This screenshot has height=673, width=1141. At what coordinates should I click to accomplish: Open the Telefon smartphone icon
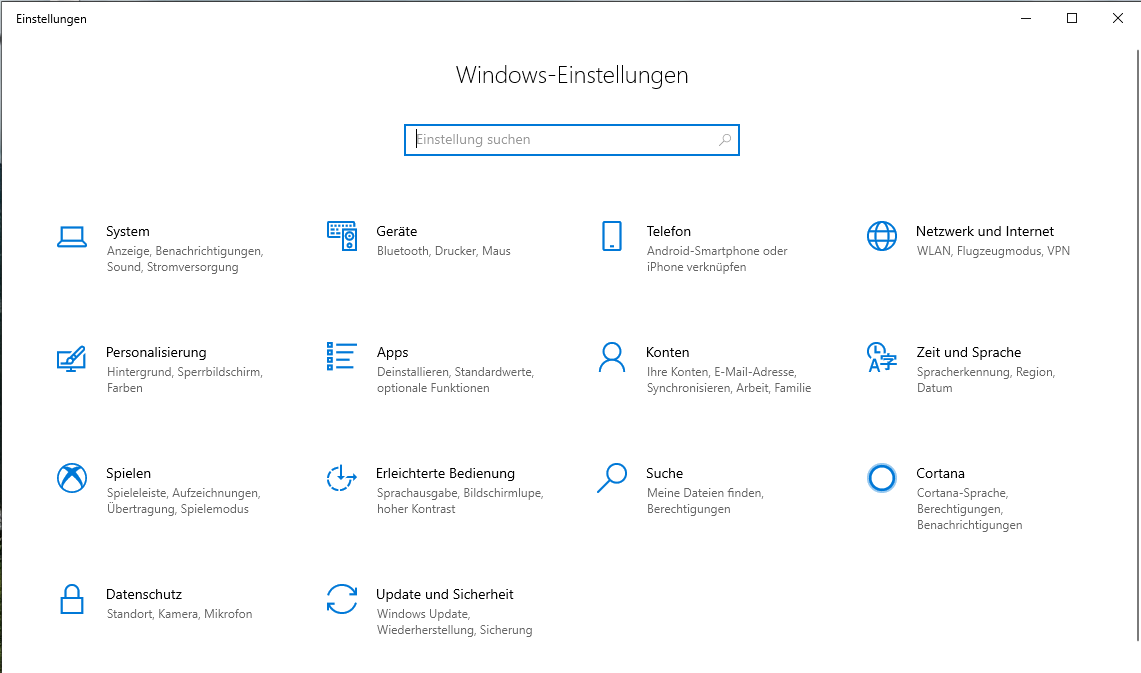click(612, 236)
